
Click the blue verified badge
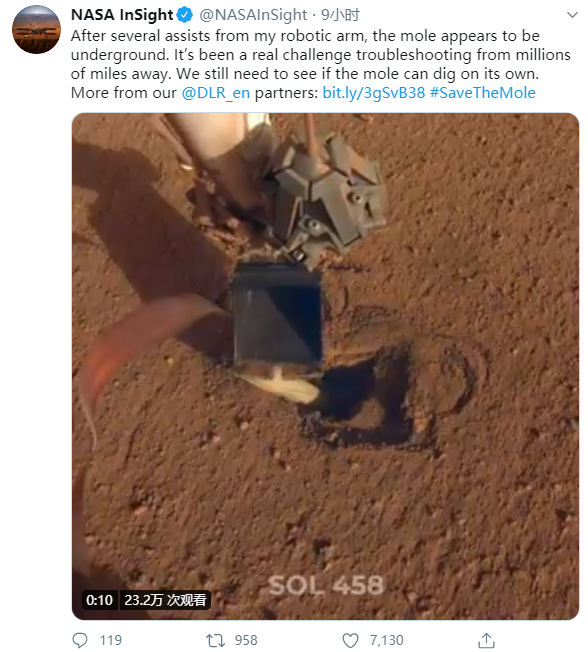(185, 15)
